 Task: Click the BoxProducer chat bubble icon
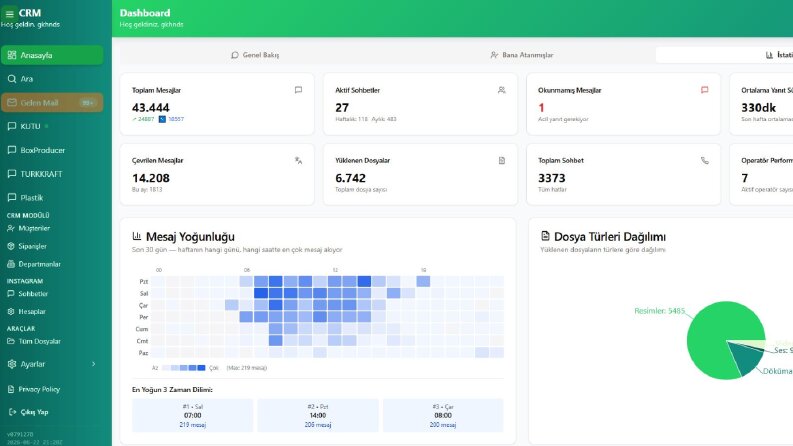tap(12, 150)
